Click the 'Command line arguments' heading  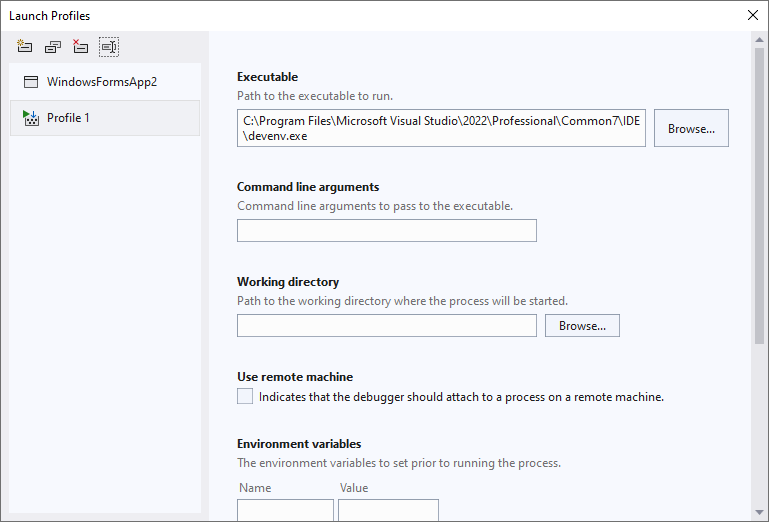[x=308, y=187]
